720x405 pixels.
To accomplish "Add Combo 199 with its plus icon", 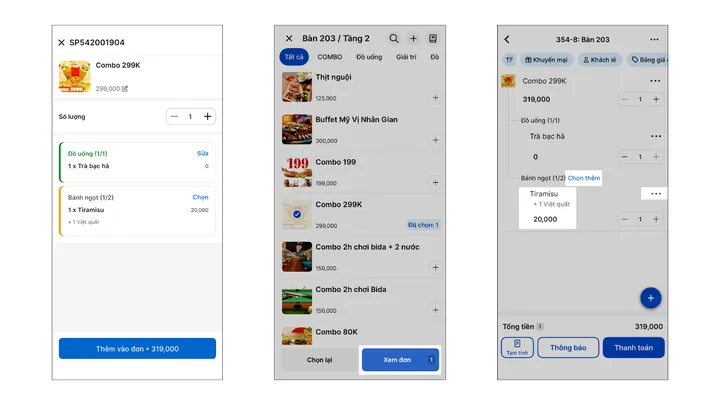I will pos(435,183).
